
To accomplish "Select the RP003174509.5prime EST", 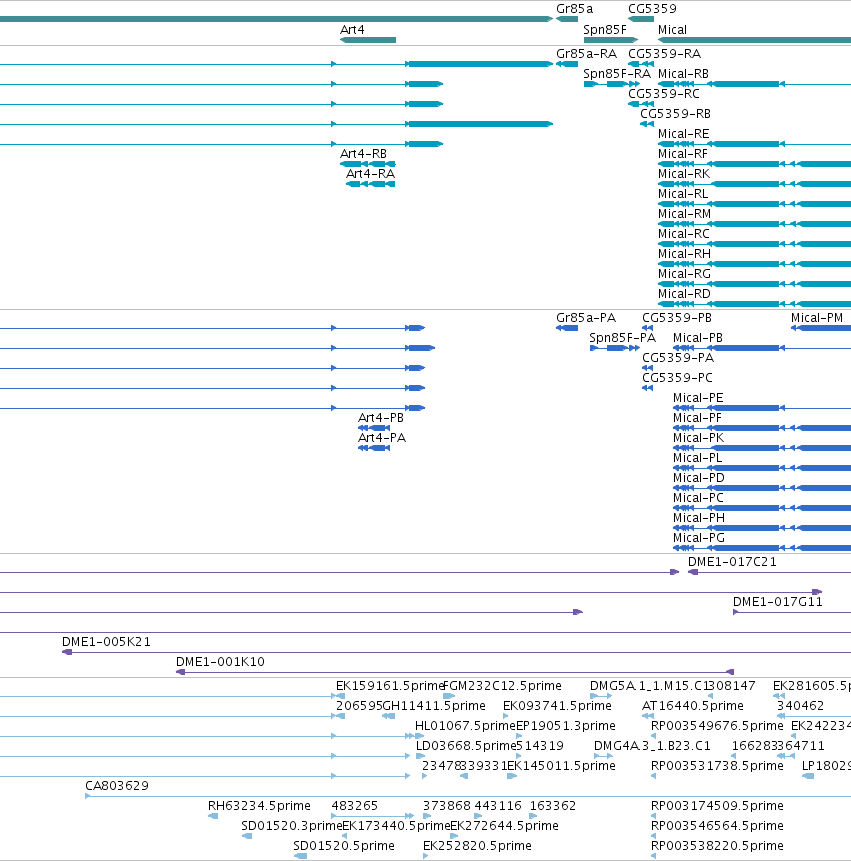I will pos(653,816).
